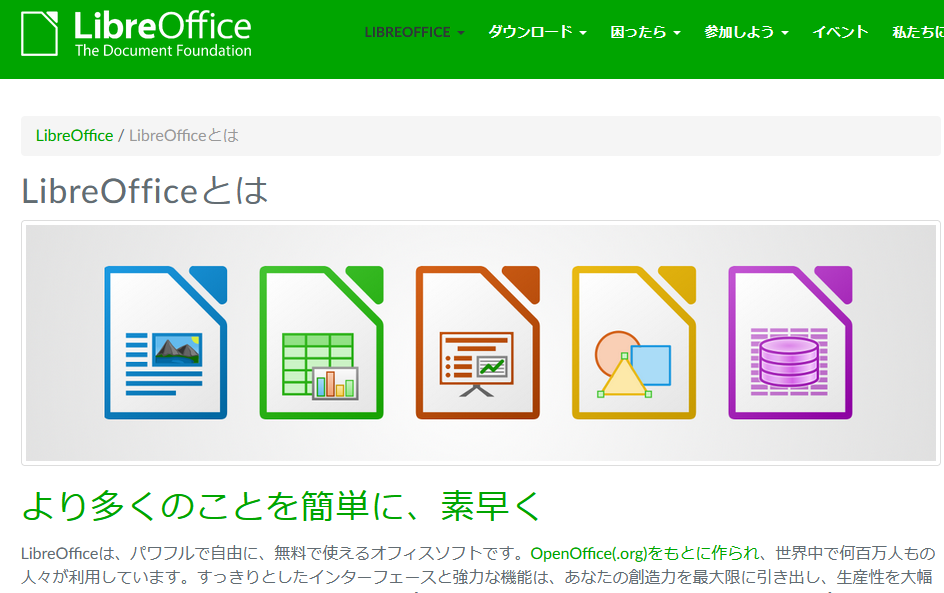The image size is (944, 593).
Task: Click the green Calc spreadsheet icon
Action: 321,343
